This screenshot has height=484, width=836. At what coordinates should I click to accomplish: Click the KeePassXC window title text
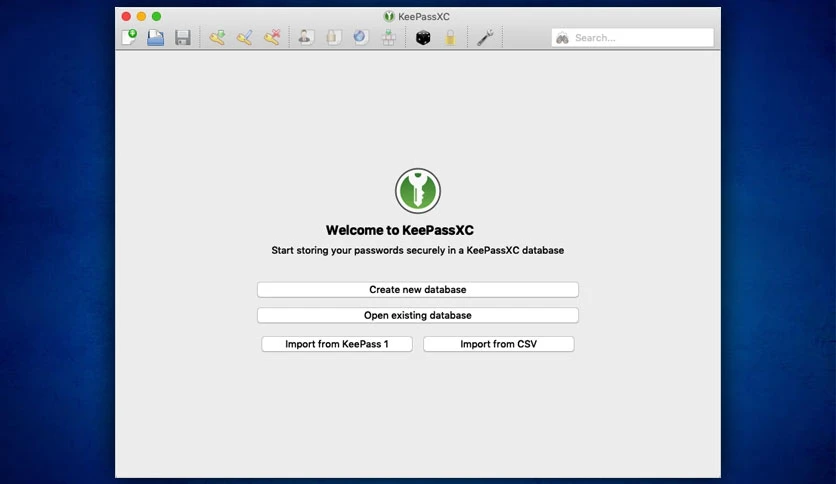(424, 17)
